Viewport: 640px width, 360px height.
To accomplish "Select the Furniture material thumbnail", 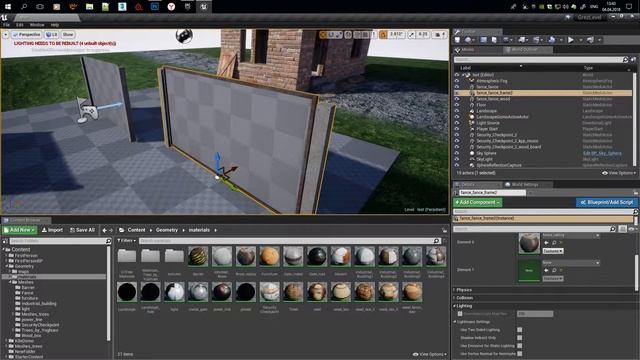I will coord(269,257).
